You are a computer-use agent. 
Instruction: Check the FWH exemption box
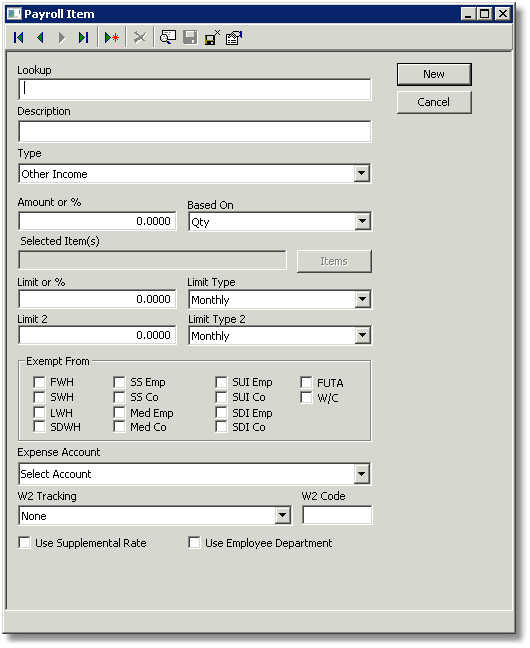coord(39,382)
